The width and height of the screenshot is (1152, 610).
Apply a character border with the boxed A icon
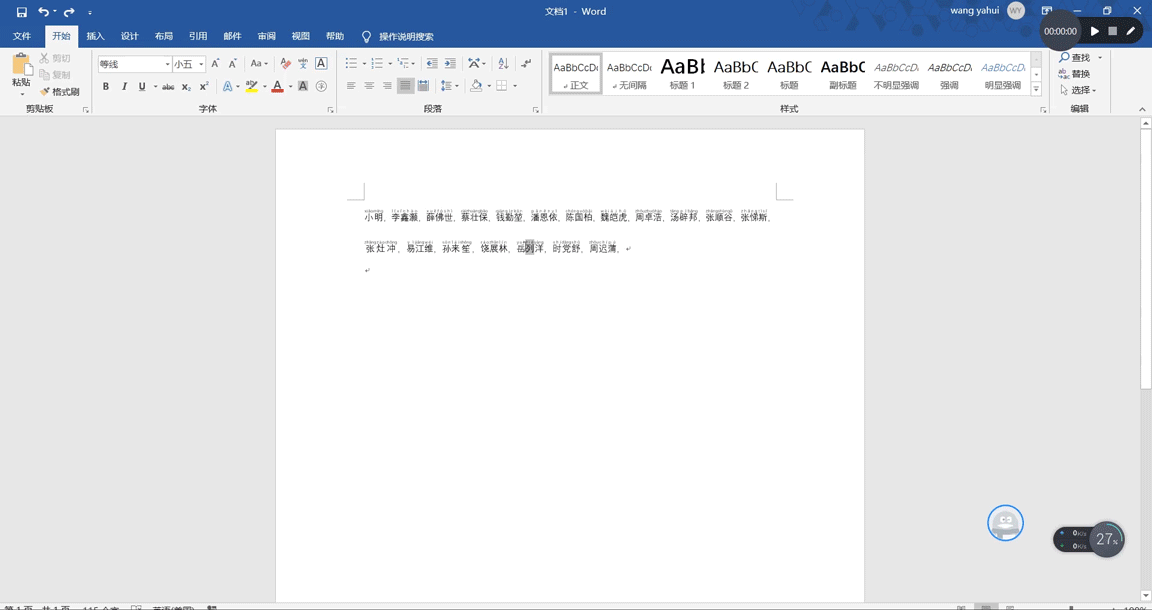point(321,64)
